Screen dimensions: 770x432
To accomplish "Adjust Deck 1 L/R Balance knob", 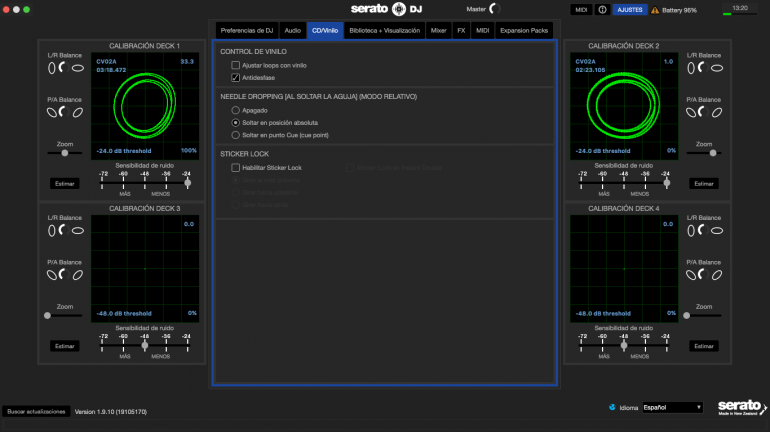I will click(x=64, y=68).
